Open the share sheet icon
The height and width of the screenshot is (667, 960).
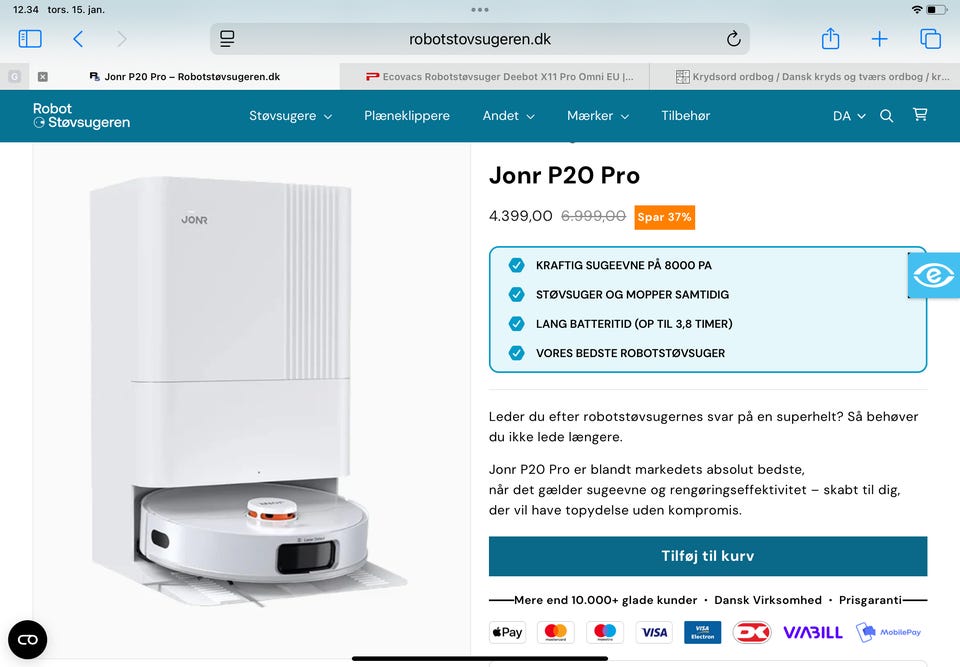coord(830,38)
